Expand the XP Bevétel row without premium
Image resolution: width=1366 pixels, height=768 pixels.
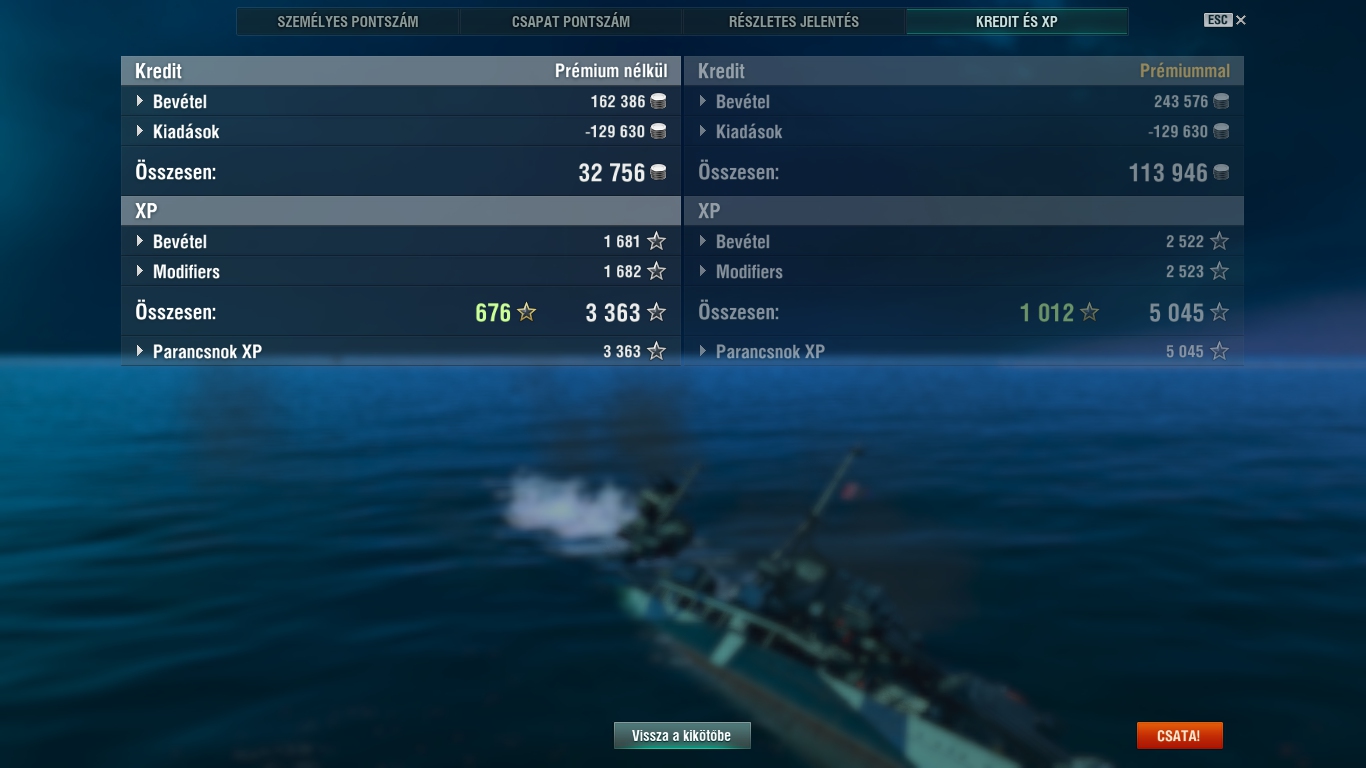pos(401,241)
